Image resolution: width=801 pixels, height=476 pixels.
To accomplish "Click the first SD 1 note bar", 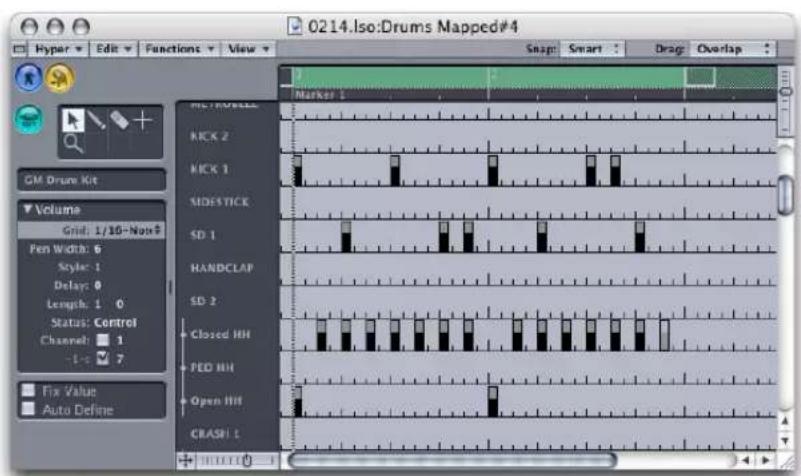I will pyautogui.click(x=346, y=237).
